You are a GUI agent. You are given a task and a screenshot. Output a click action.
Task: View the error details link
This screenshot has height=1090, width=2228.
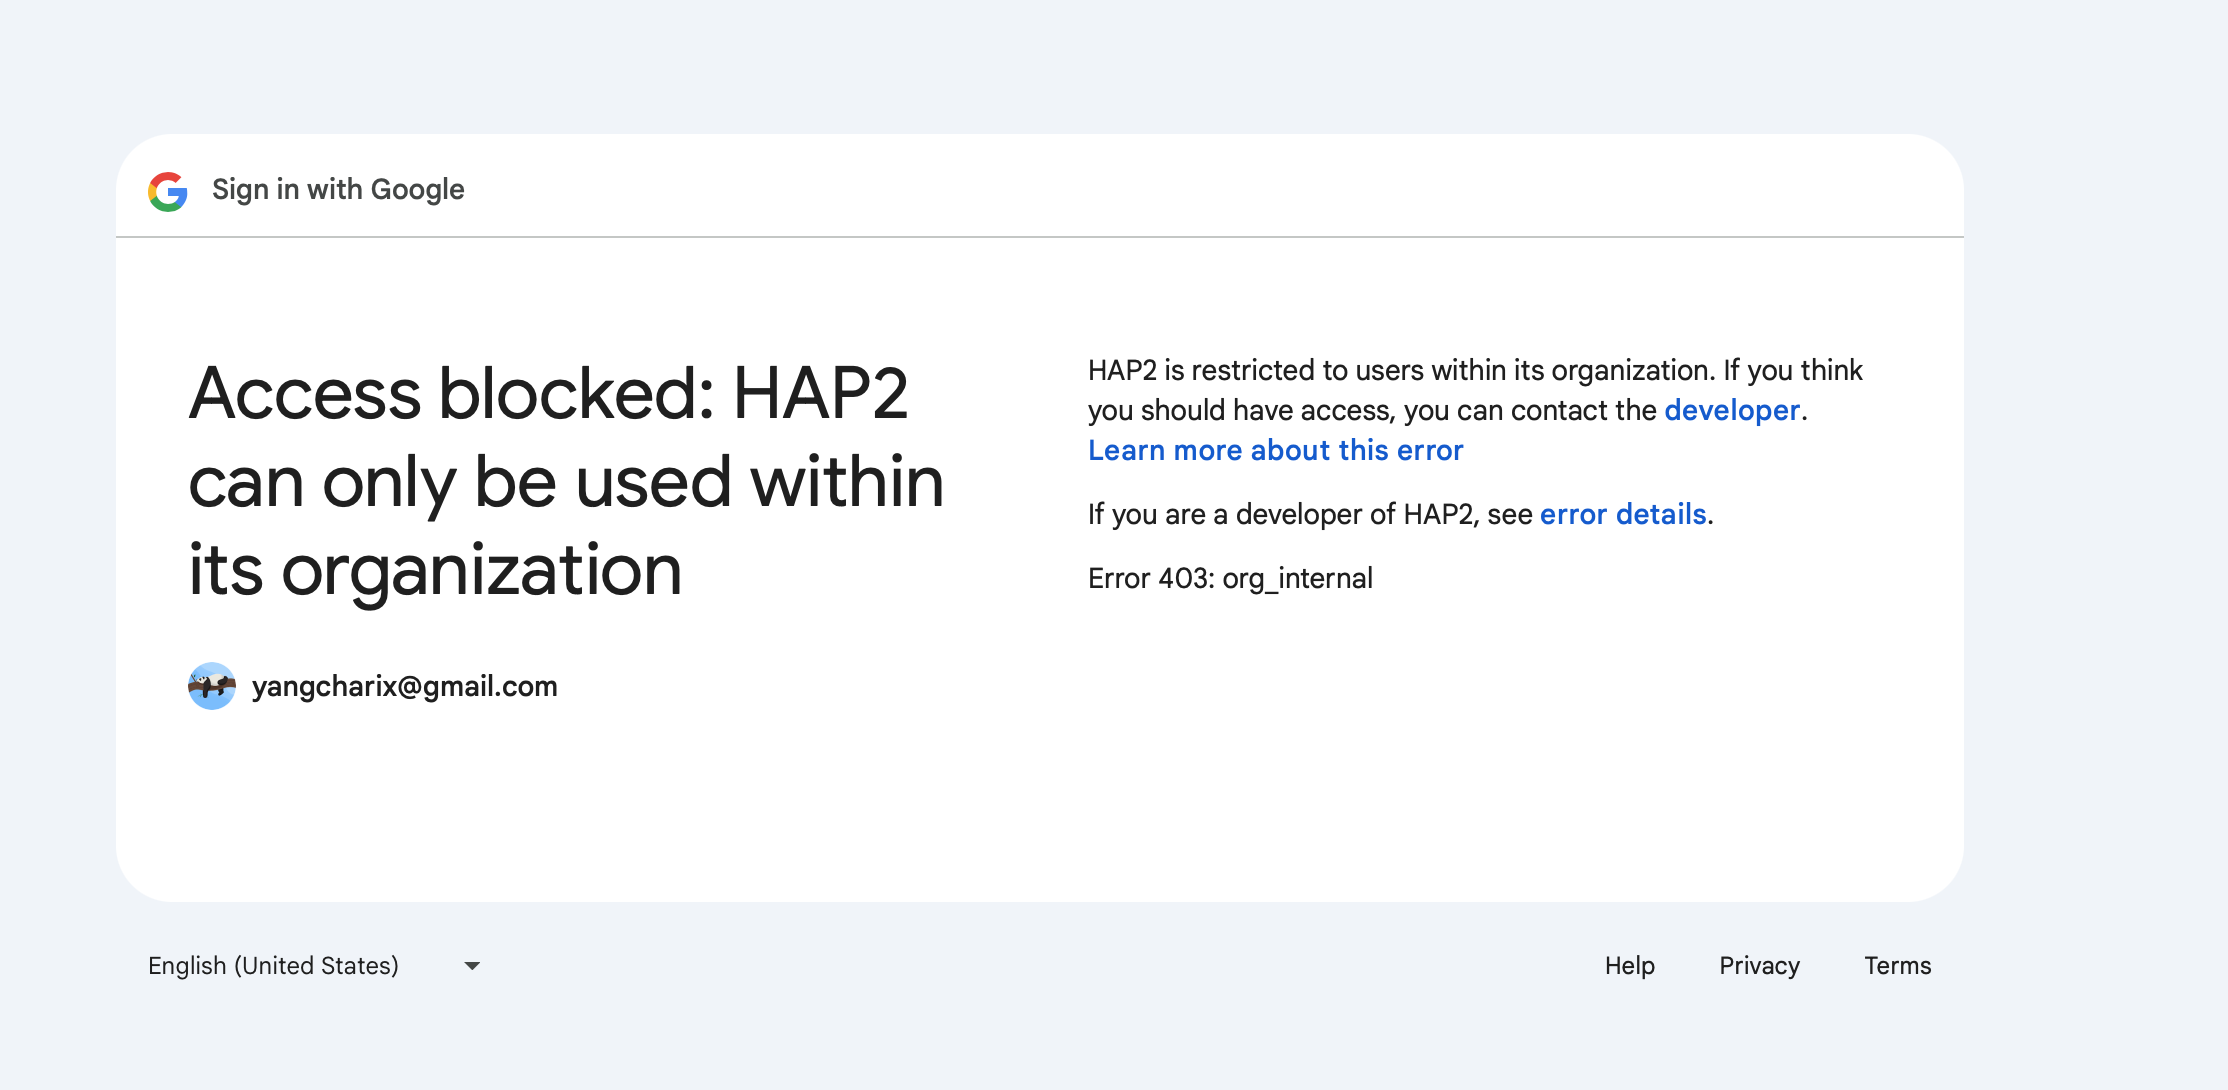tap(1623, 514)
